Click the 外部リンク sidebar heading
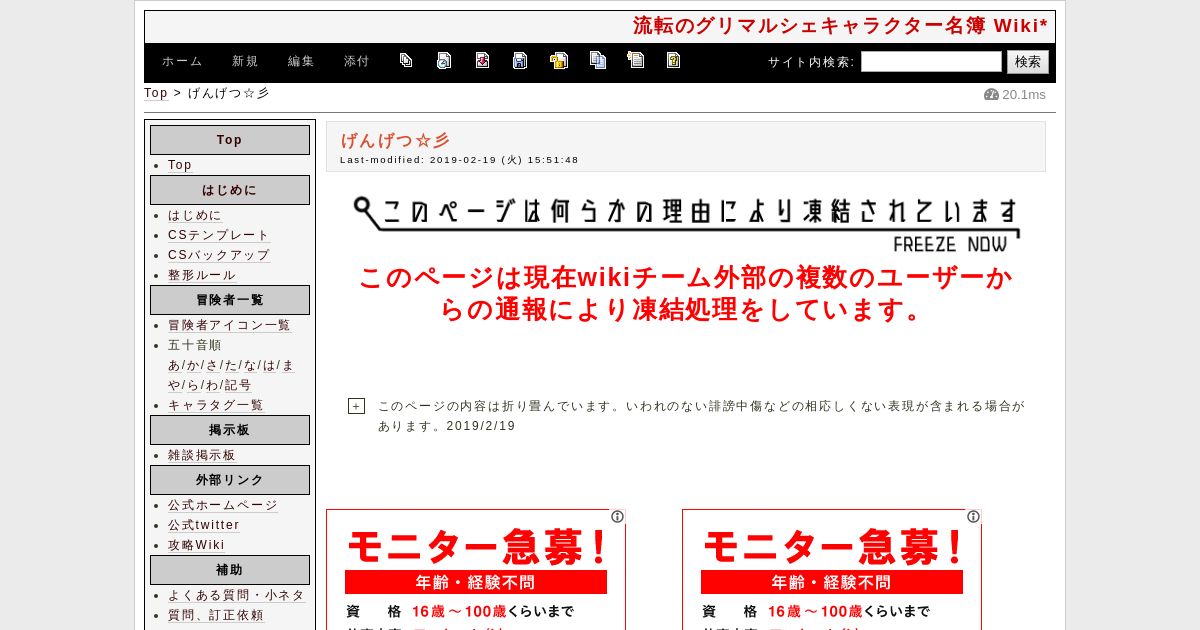Image resolution: width=1200 pixels, height=630 pixels. pos(230,480)
